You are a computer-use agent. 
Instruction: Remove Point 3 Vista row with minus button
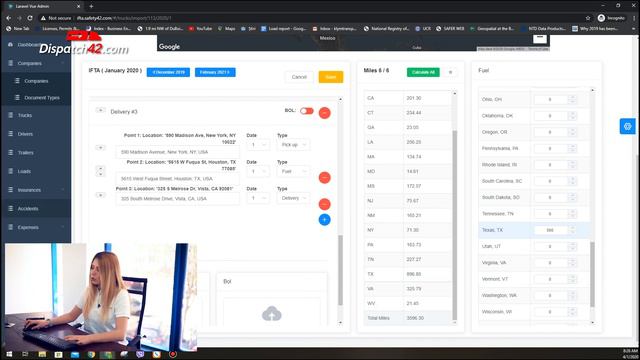(324, 204)
